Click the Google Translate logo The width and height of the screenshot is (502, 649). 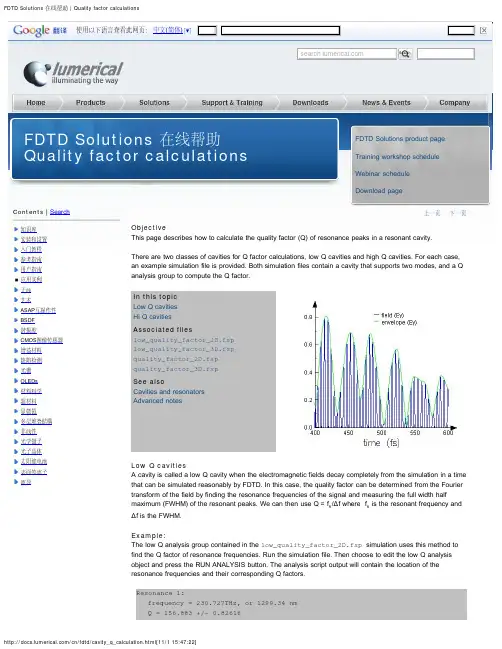tap(40, 31)
